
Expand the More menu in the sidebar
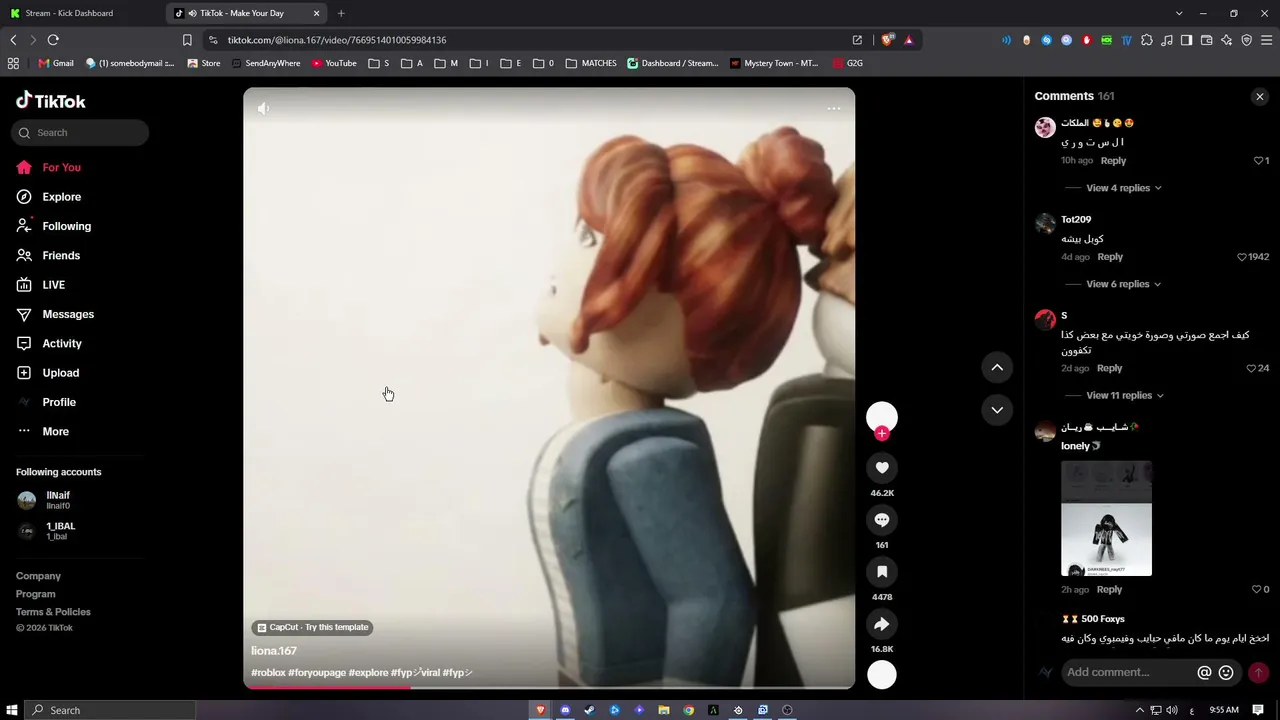(44, 431)
